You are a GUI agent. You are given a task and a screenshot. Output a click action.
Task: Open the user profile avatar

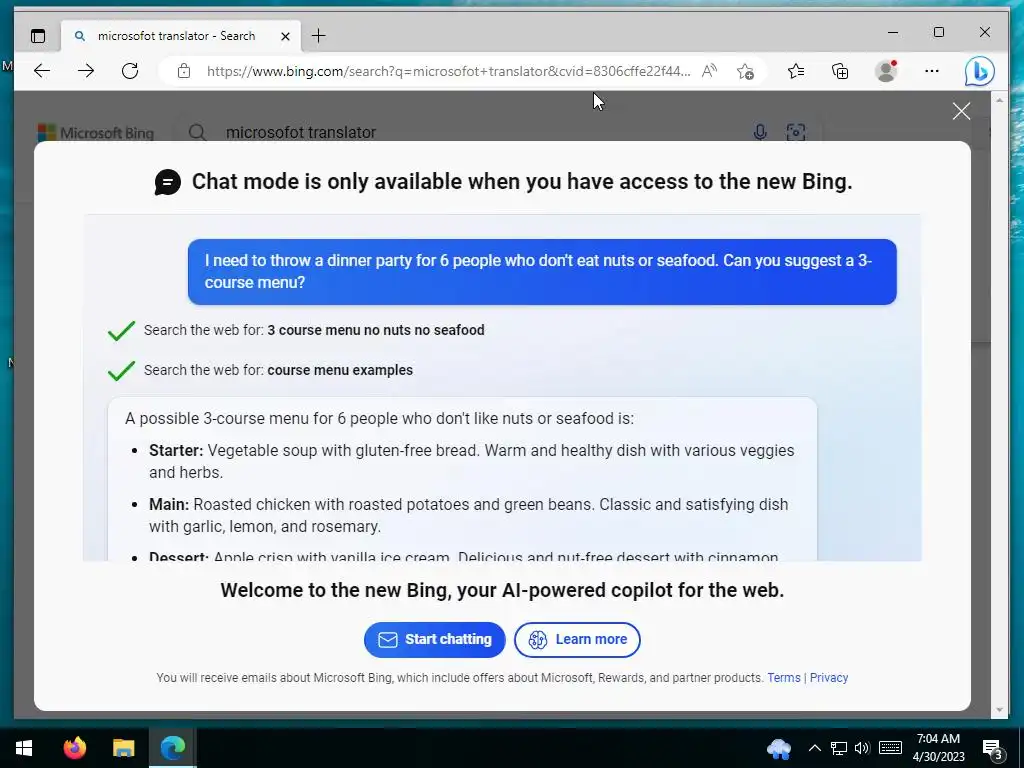[x=886, y=71]
